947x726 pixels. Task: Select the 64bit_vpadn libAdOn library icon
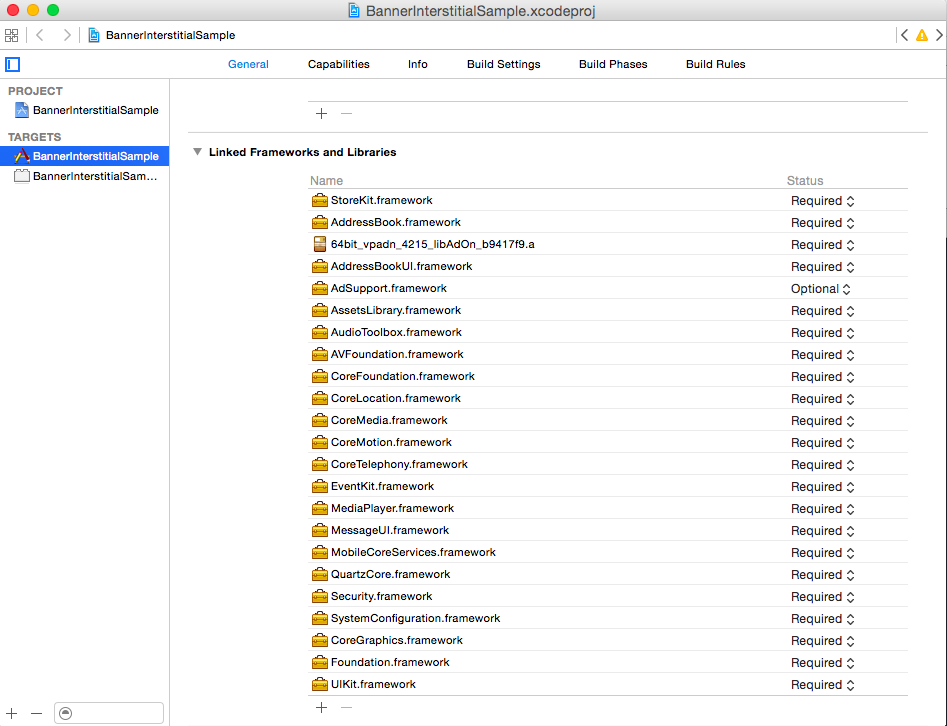pyautogui.click(x=319, y=244)
